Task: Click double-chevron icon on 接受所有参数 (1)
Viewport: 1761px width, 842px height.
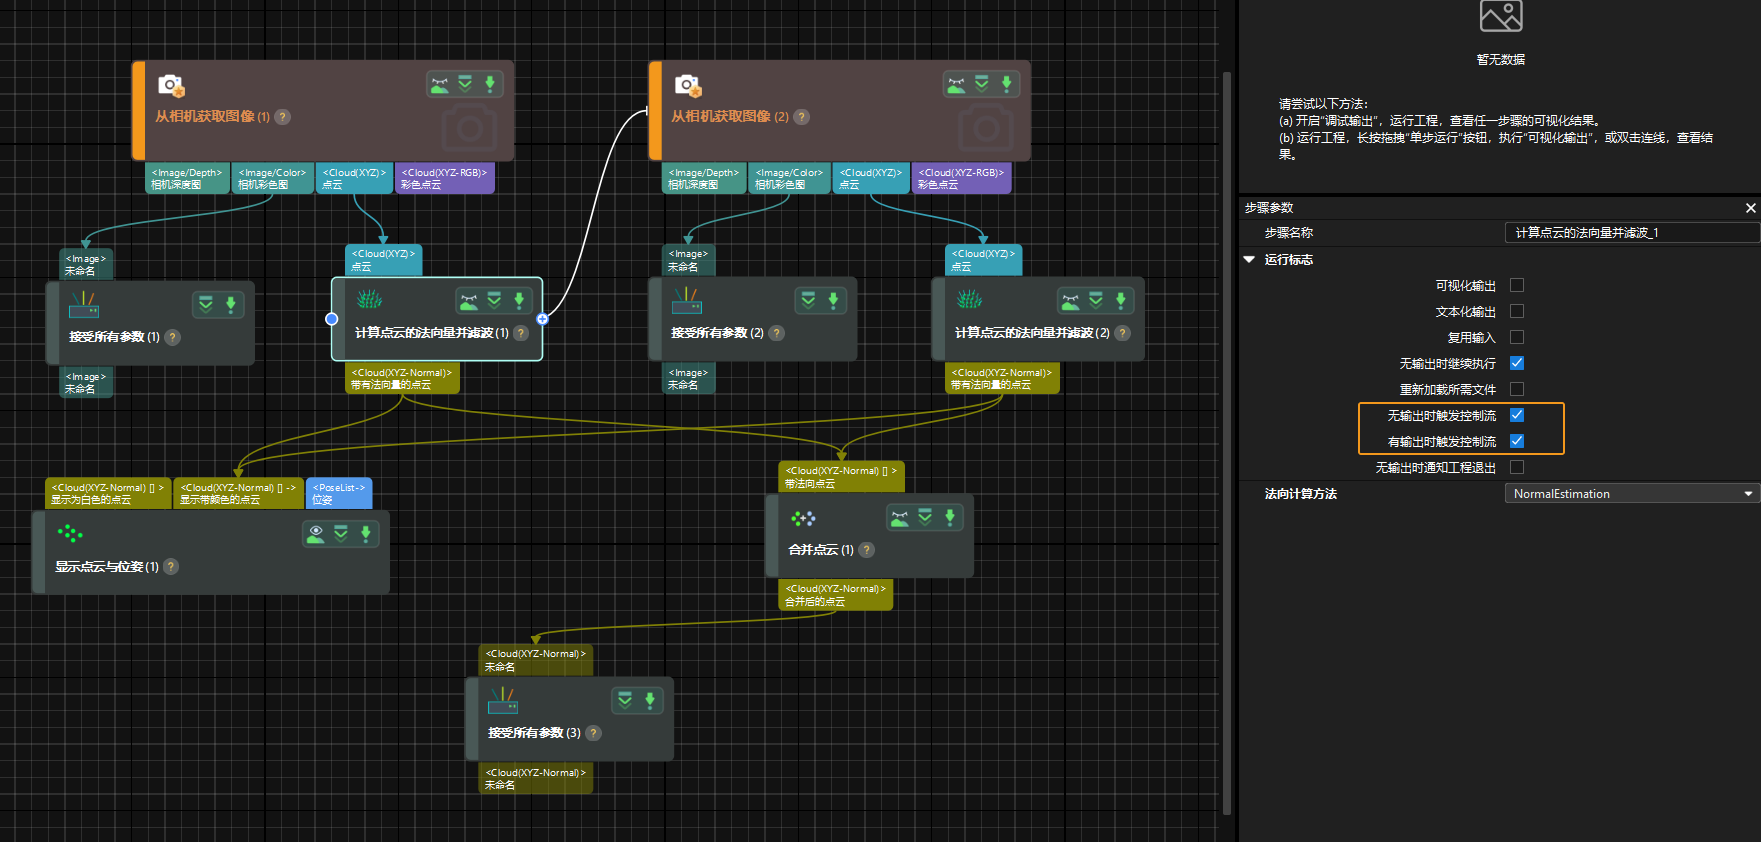Action: 206,304
